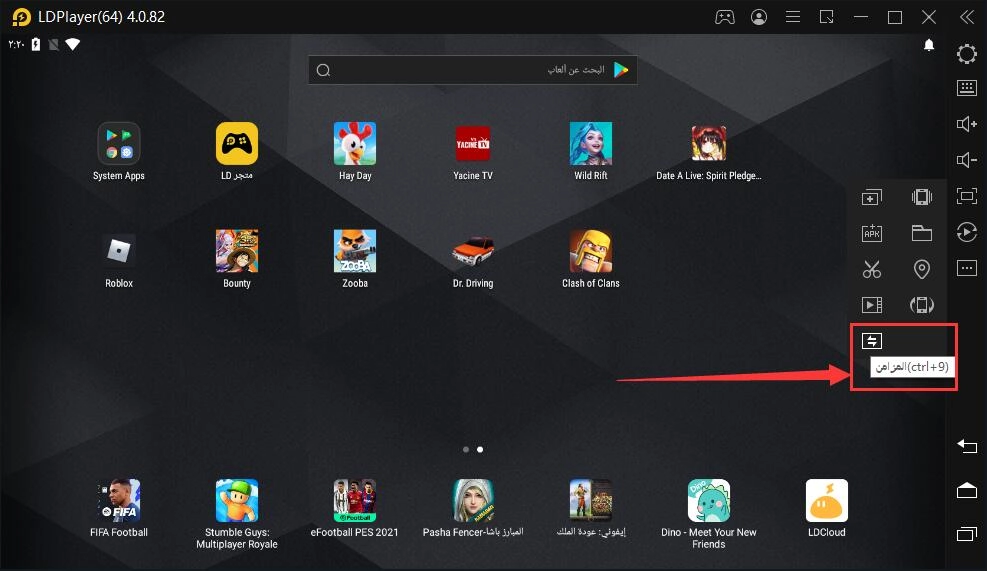The height and width of the screenshot is (571, 987).
Task: Switch to first home screen page dot
Action: [x=466, y=449]
